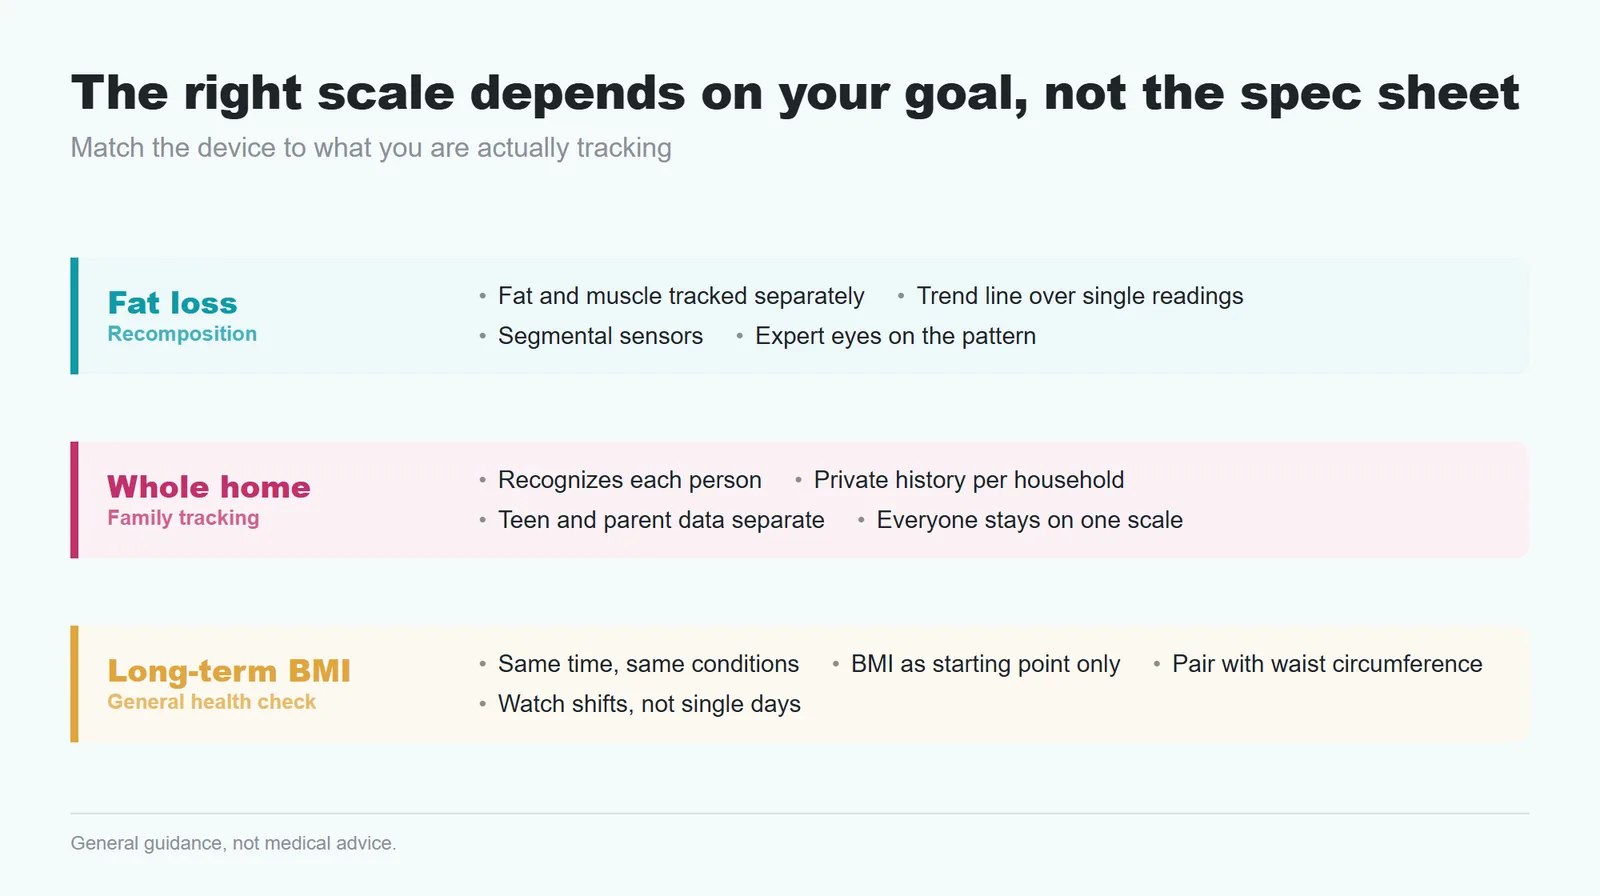Select 'Expert eyes on the pattern' bullet

(x=895, y=336)
